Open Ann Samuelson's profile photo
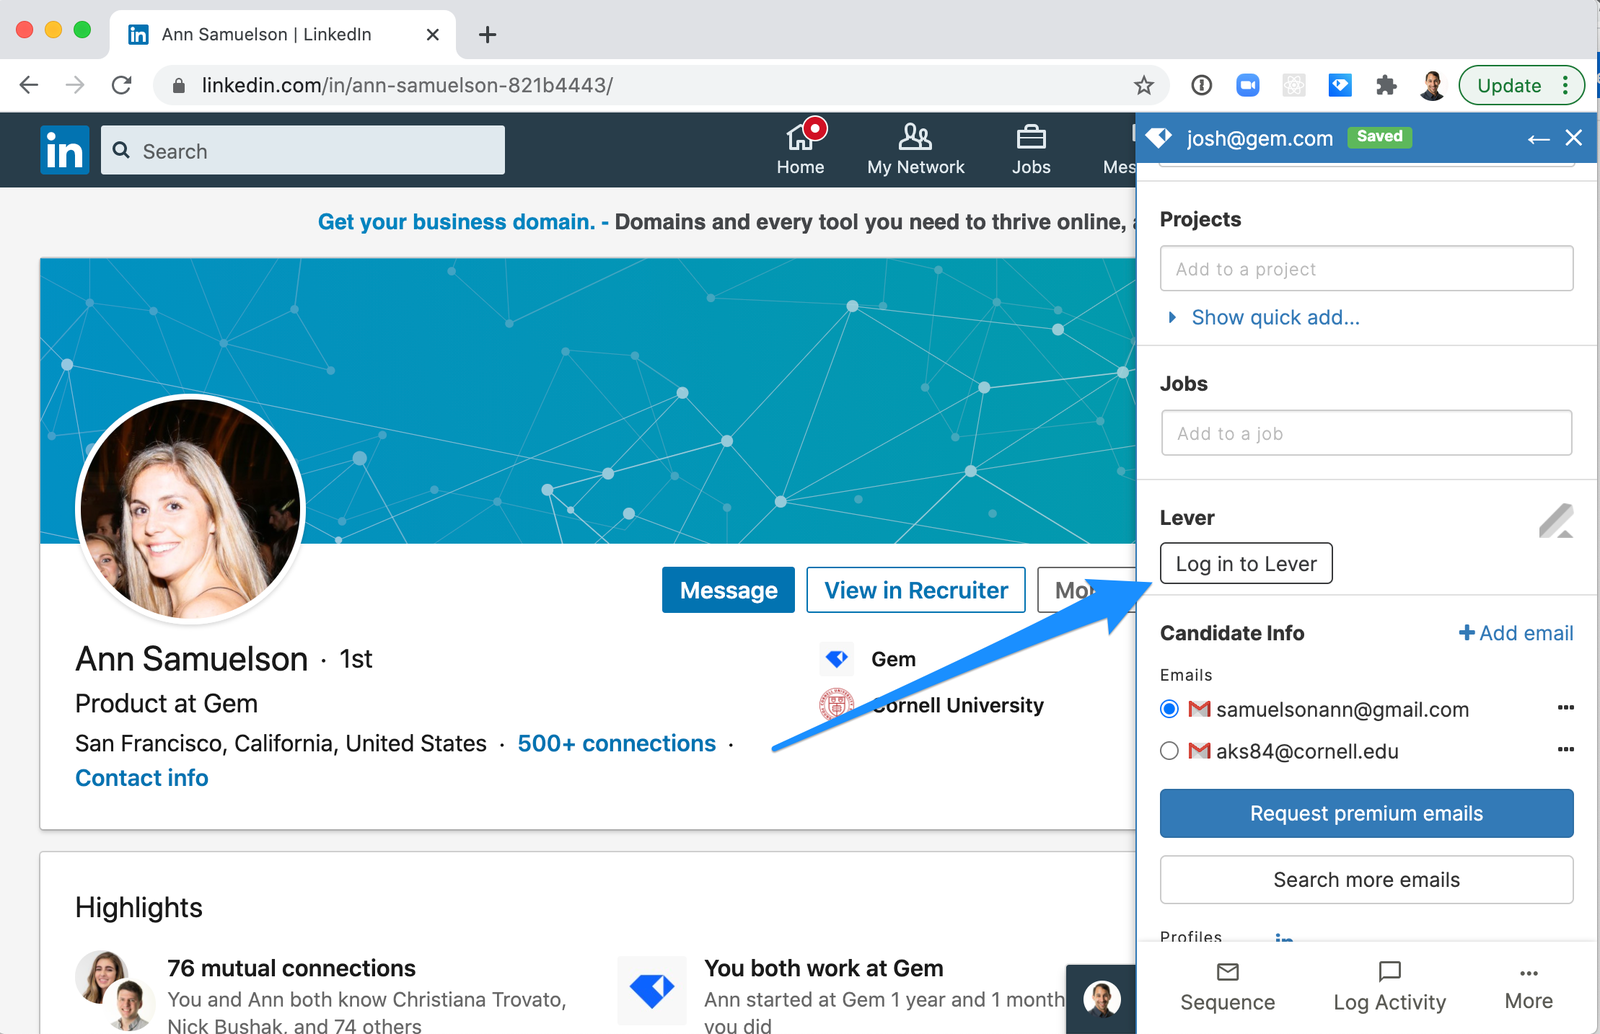Viewport: 1600px width, 1034px height. point(190,508)
